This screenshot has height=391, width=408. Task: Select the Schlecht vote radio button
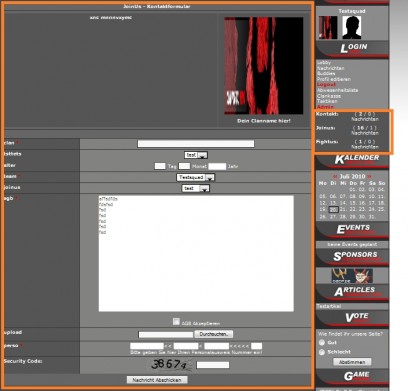pos(322,352)
